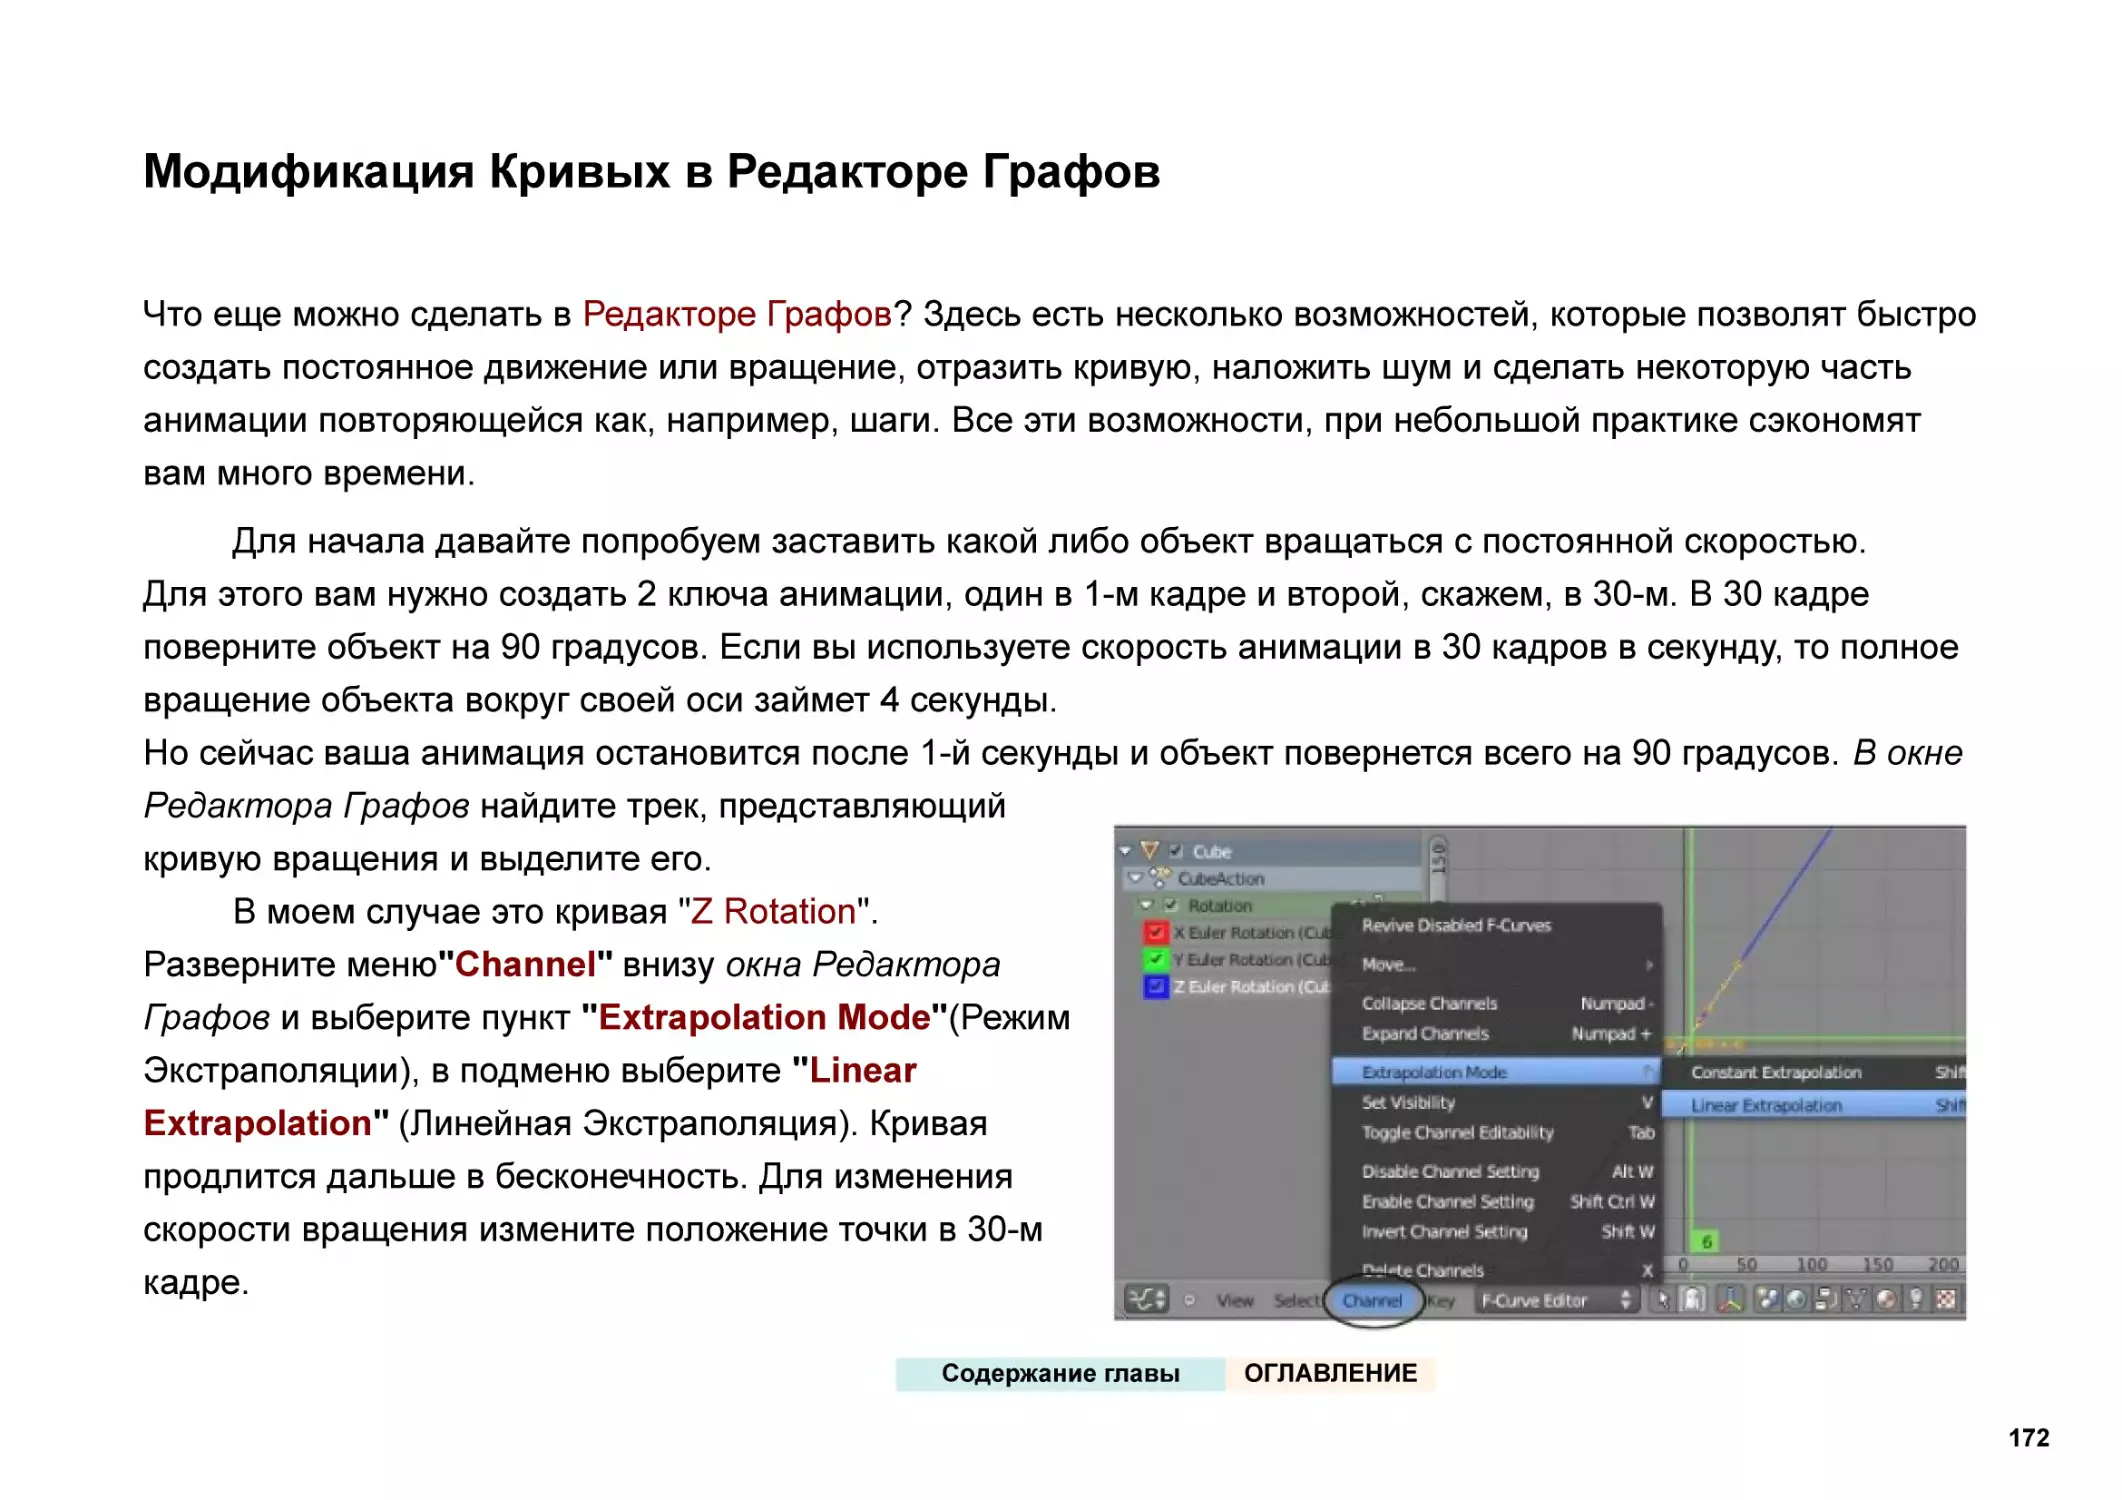This screenshot has height=1500, width=2122.
Task: Collapse the CubeAction row triangle
Action: tap(1135, 878)
